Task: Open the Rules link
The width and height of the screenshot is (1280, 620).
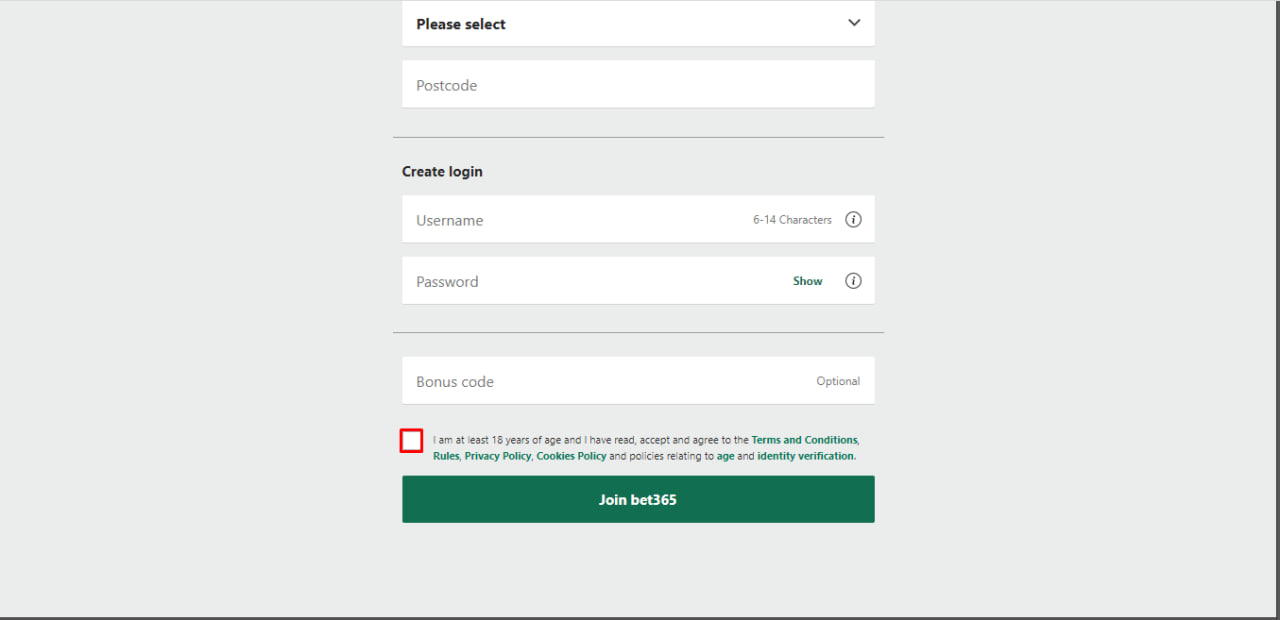Action: 446,456
